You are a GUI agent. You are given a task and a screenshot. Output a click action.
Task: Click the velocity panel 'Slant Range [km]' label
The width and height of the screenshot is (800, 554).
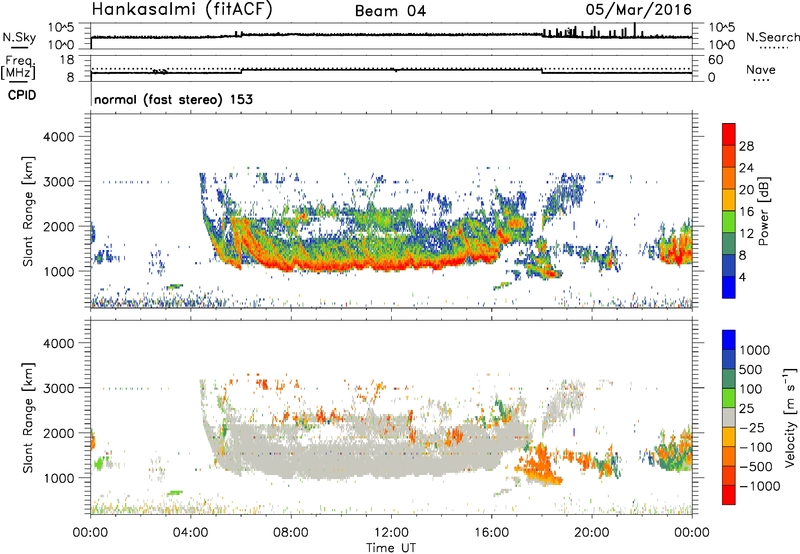click(29, 417)
